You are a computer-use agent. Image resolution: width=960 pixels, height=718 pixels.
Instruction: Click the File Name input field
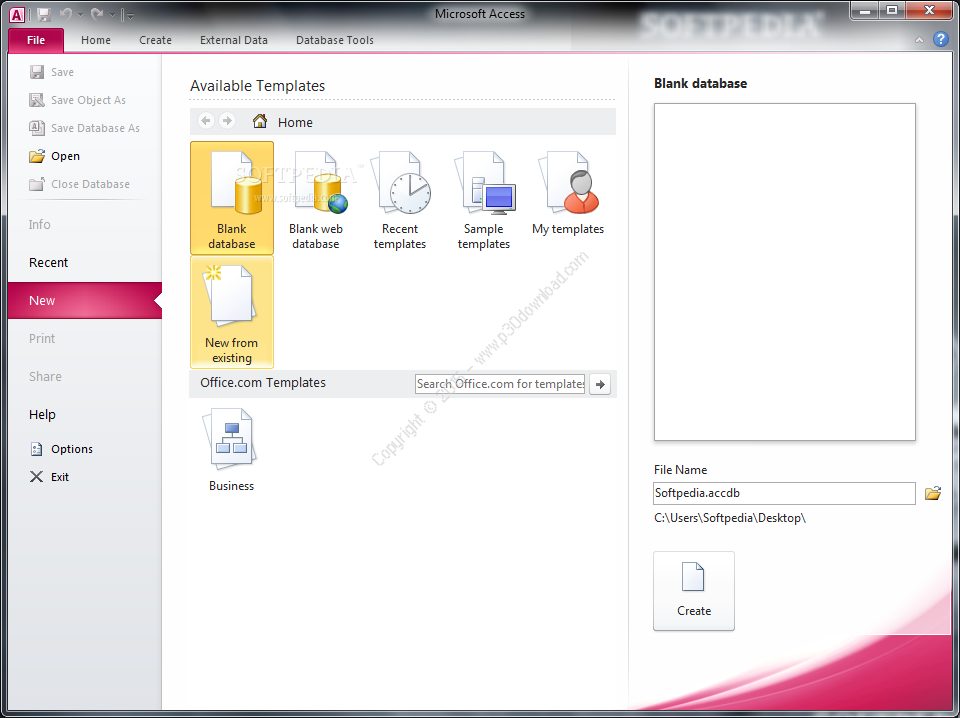784,493
